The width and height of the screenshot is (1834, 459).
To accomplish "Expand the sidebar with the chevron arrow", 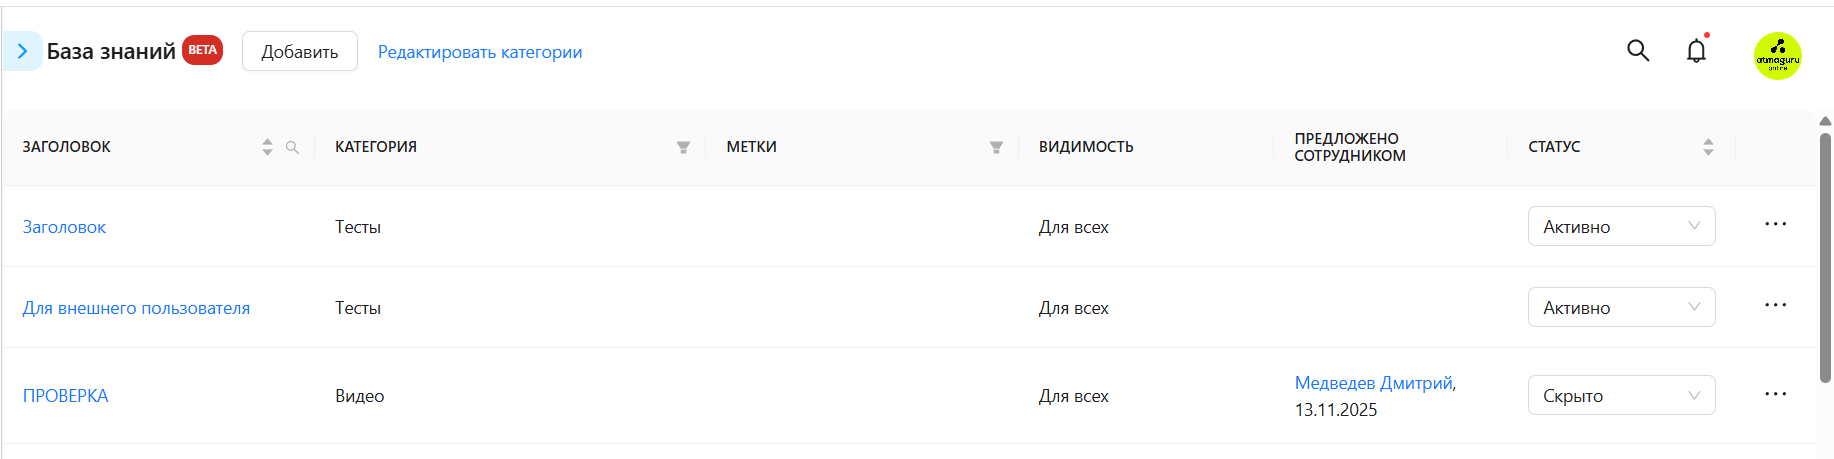I will click(x=22, y=51).
